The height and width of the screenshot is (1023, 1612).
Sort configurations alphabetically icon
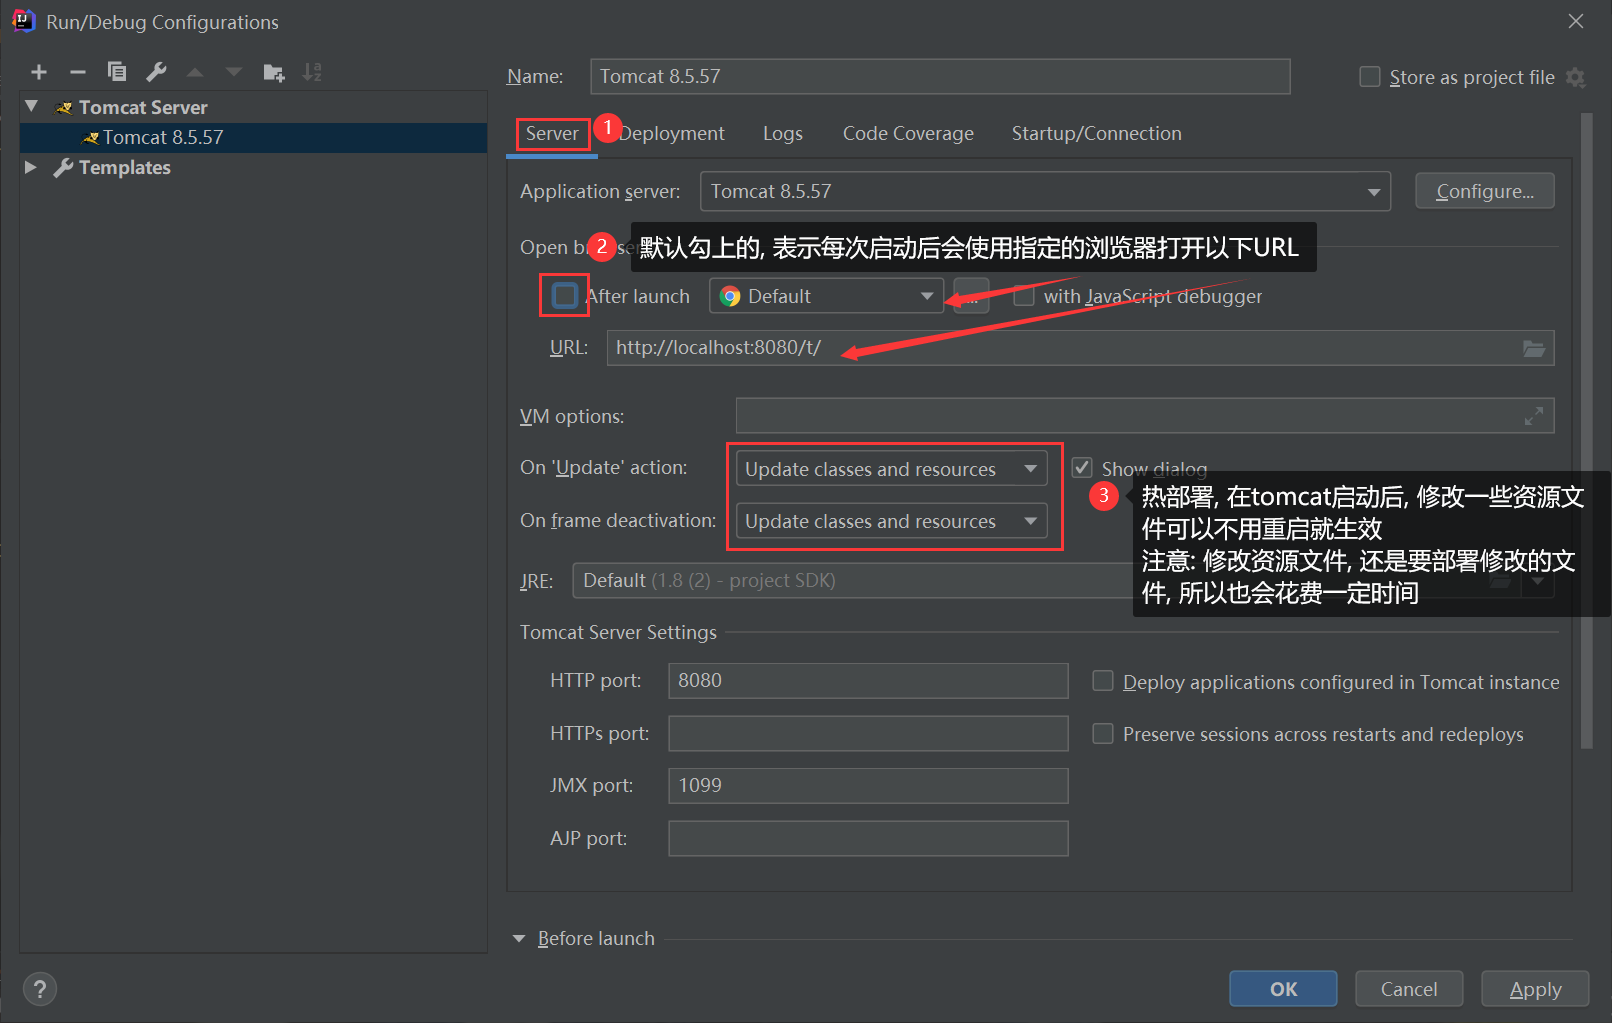[313, 72]
